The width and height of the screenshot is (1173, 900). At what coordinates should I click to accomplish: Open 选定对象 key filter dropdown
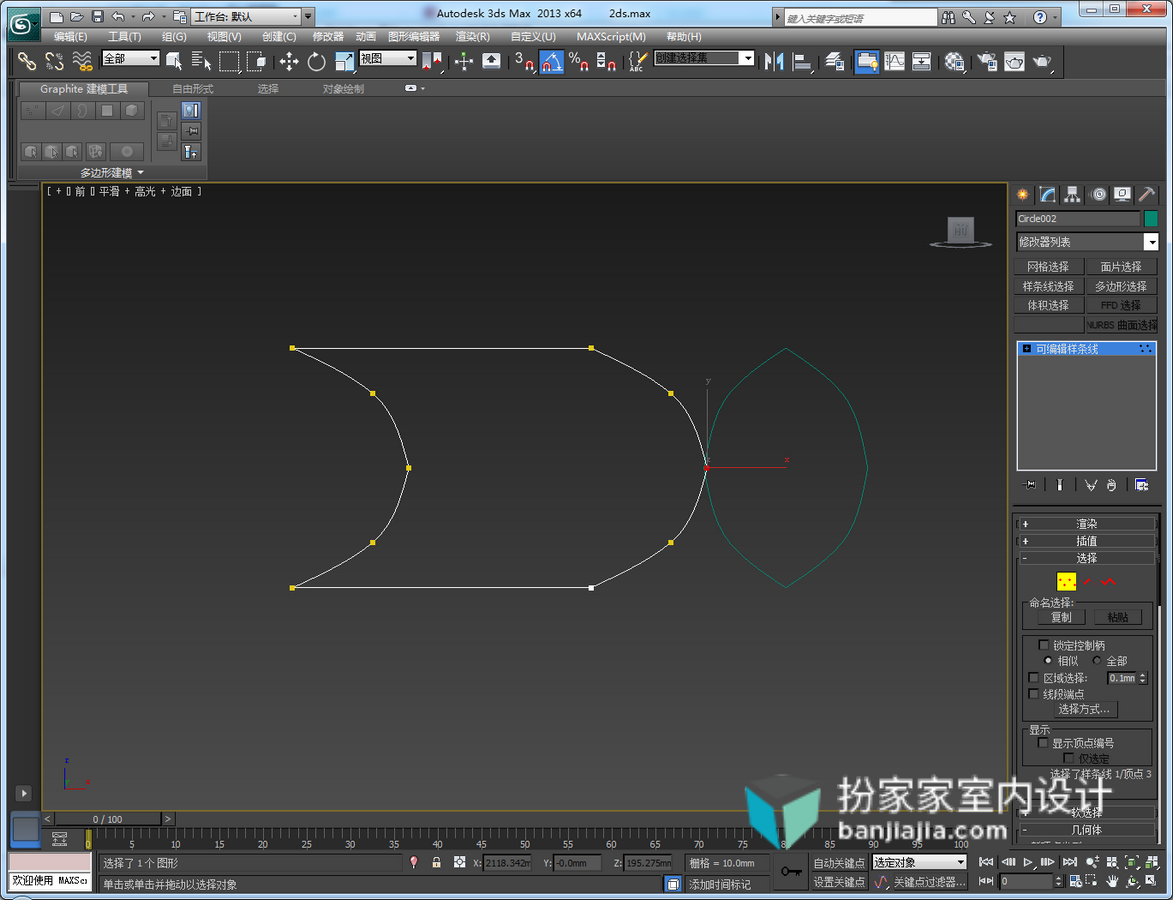point(919,863)
